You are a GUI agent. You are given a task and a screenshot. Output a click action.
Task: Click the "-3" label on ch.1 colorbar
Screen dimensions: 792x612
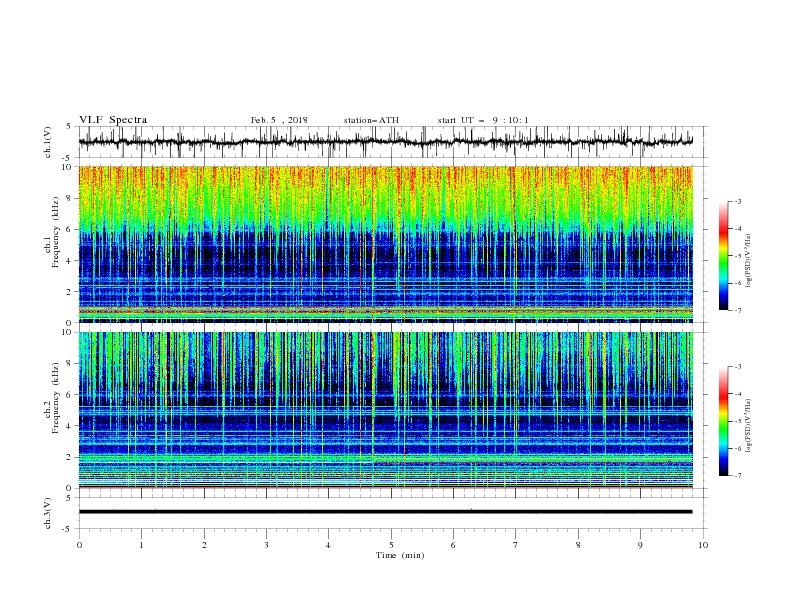(x=737, y=201)
